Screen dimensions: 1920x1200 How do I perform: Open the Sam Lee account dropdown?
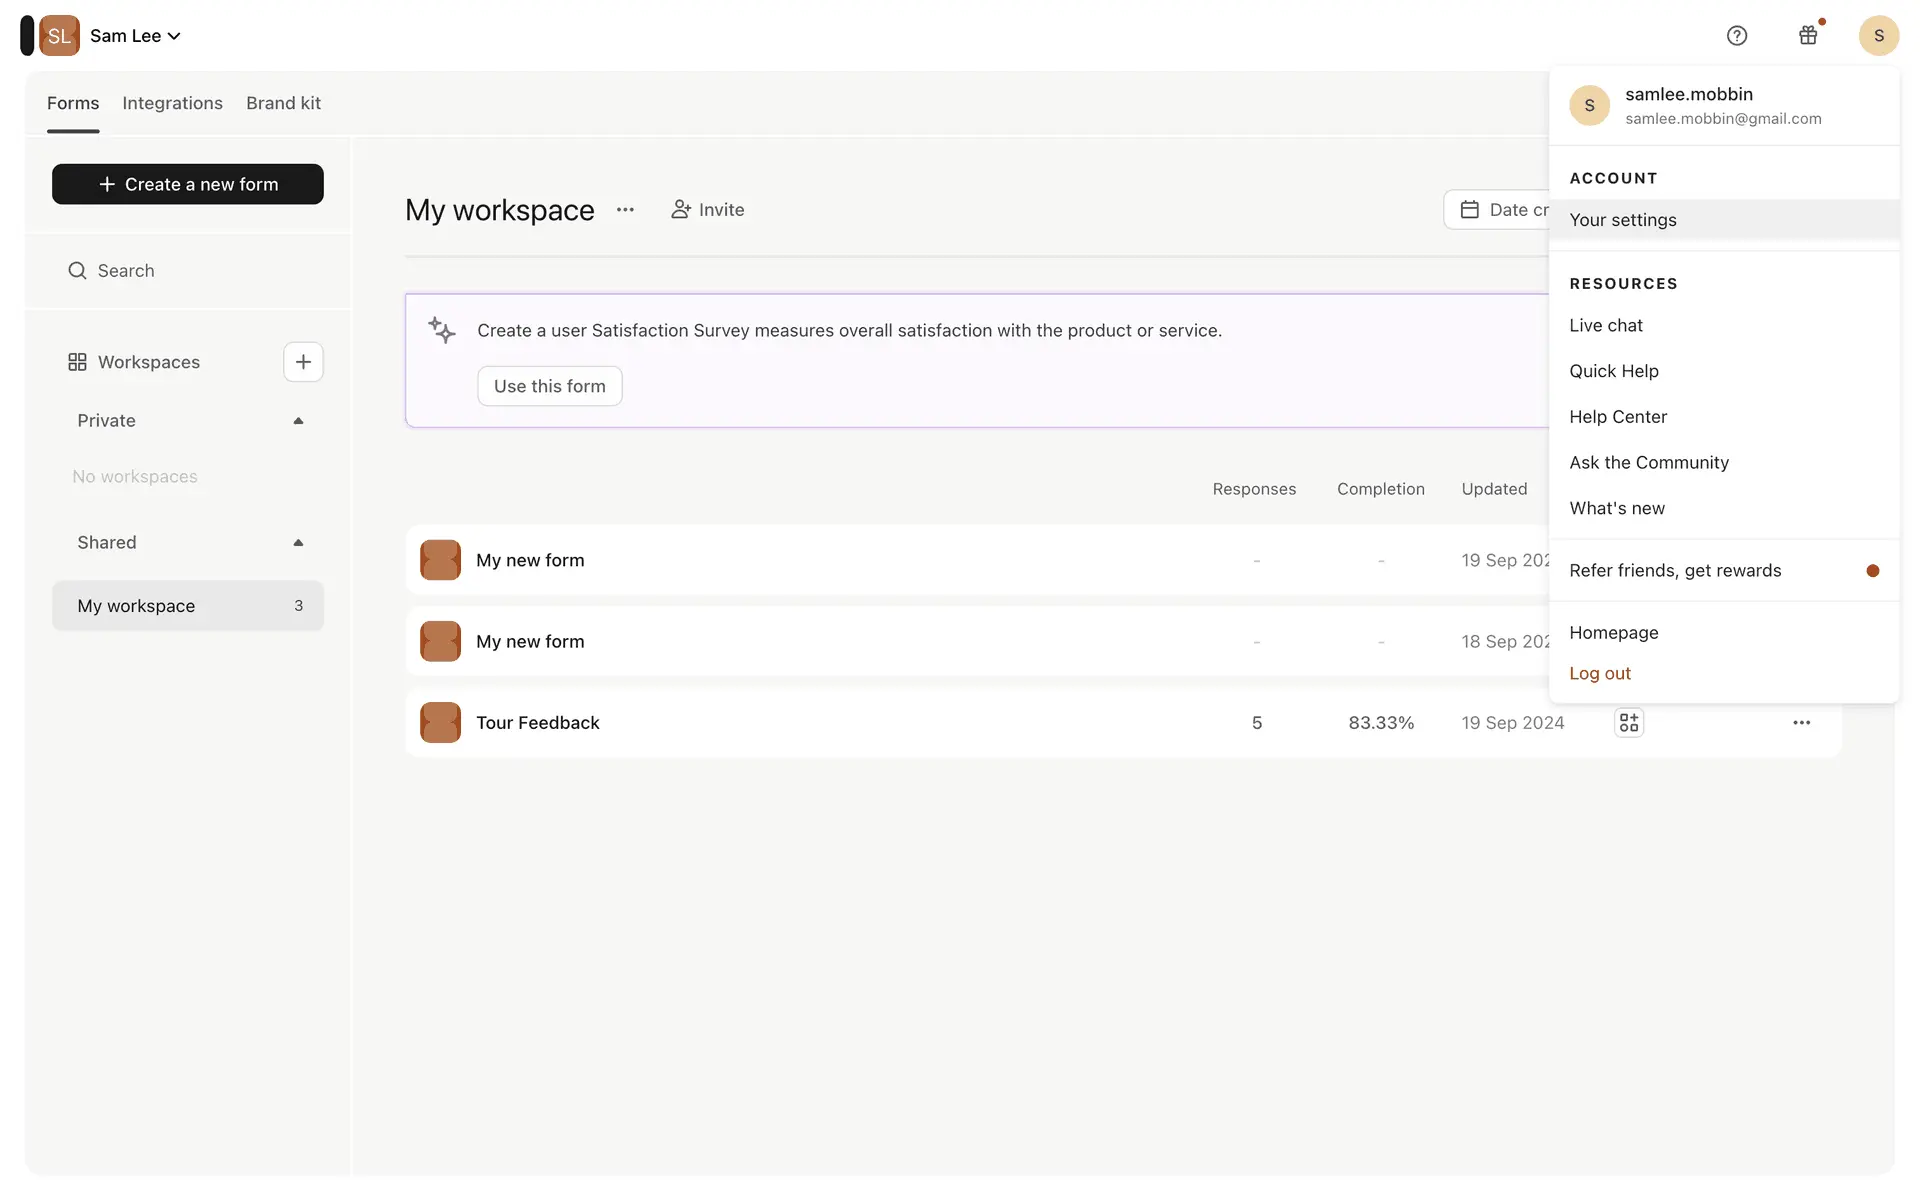(134, 36)
